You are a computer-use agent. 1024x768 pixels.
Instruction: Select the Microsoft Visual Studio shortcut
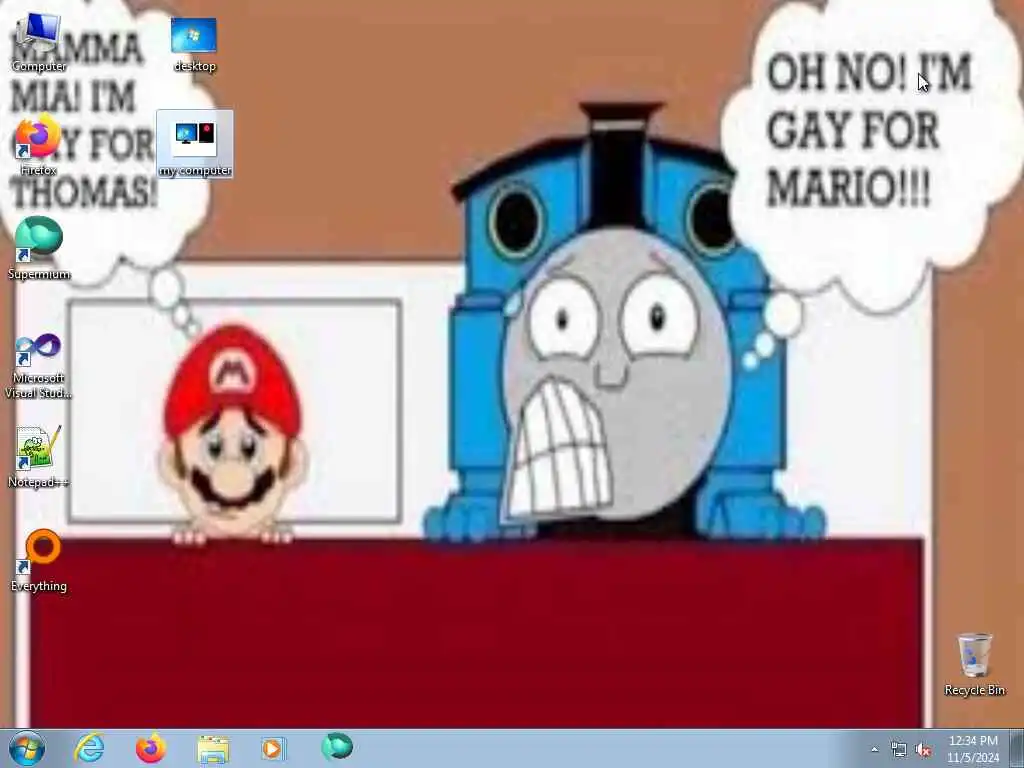pyautogui.click(x=39, y=366)
